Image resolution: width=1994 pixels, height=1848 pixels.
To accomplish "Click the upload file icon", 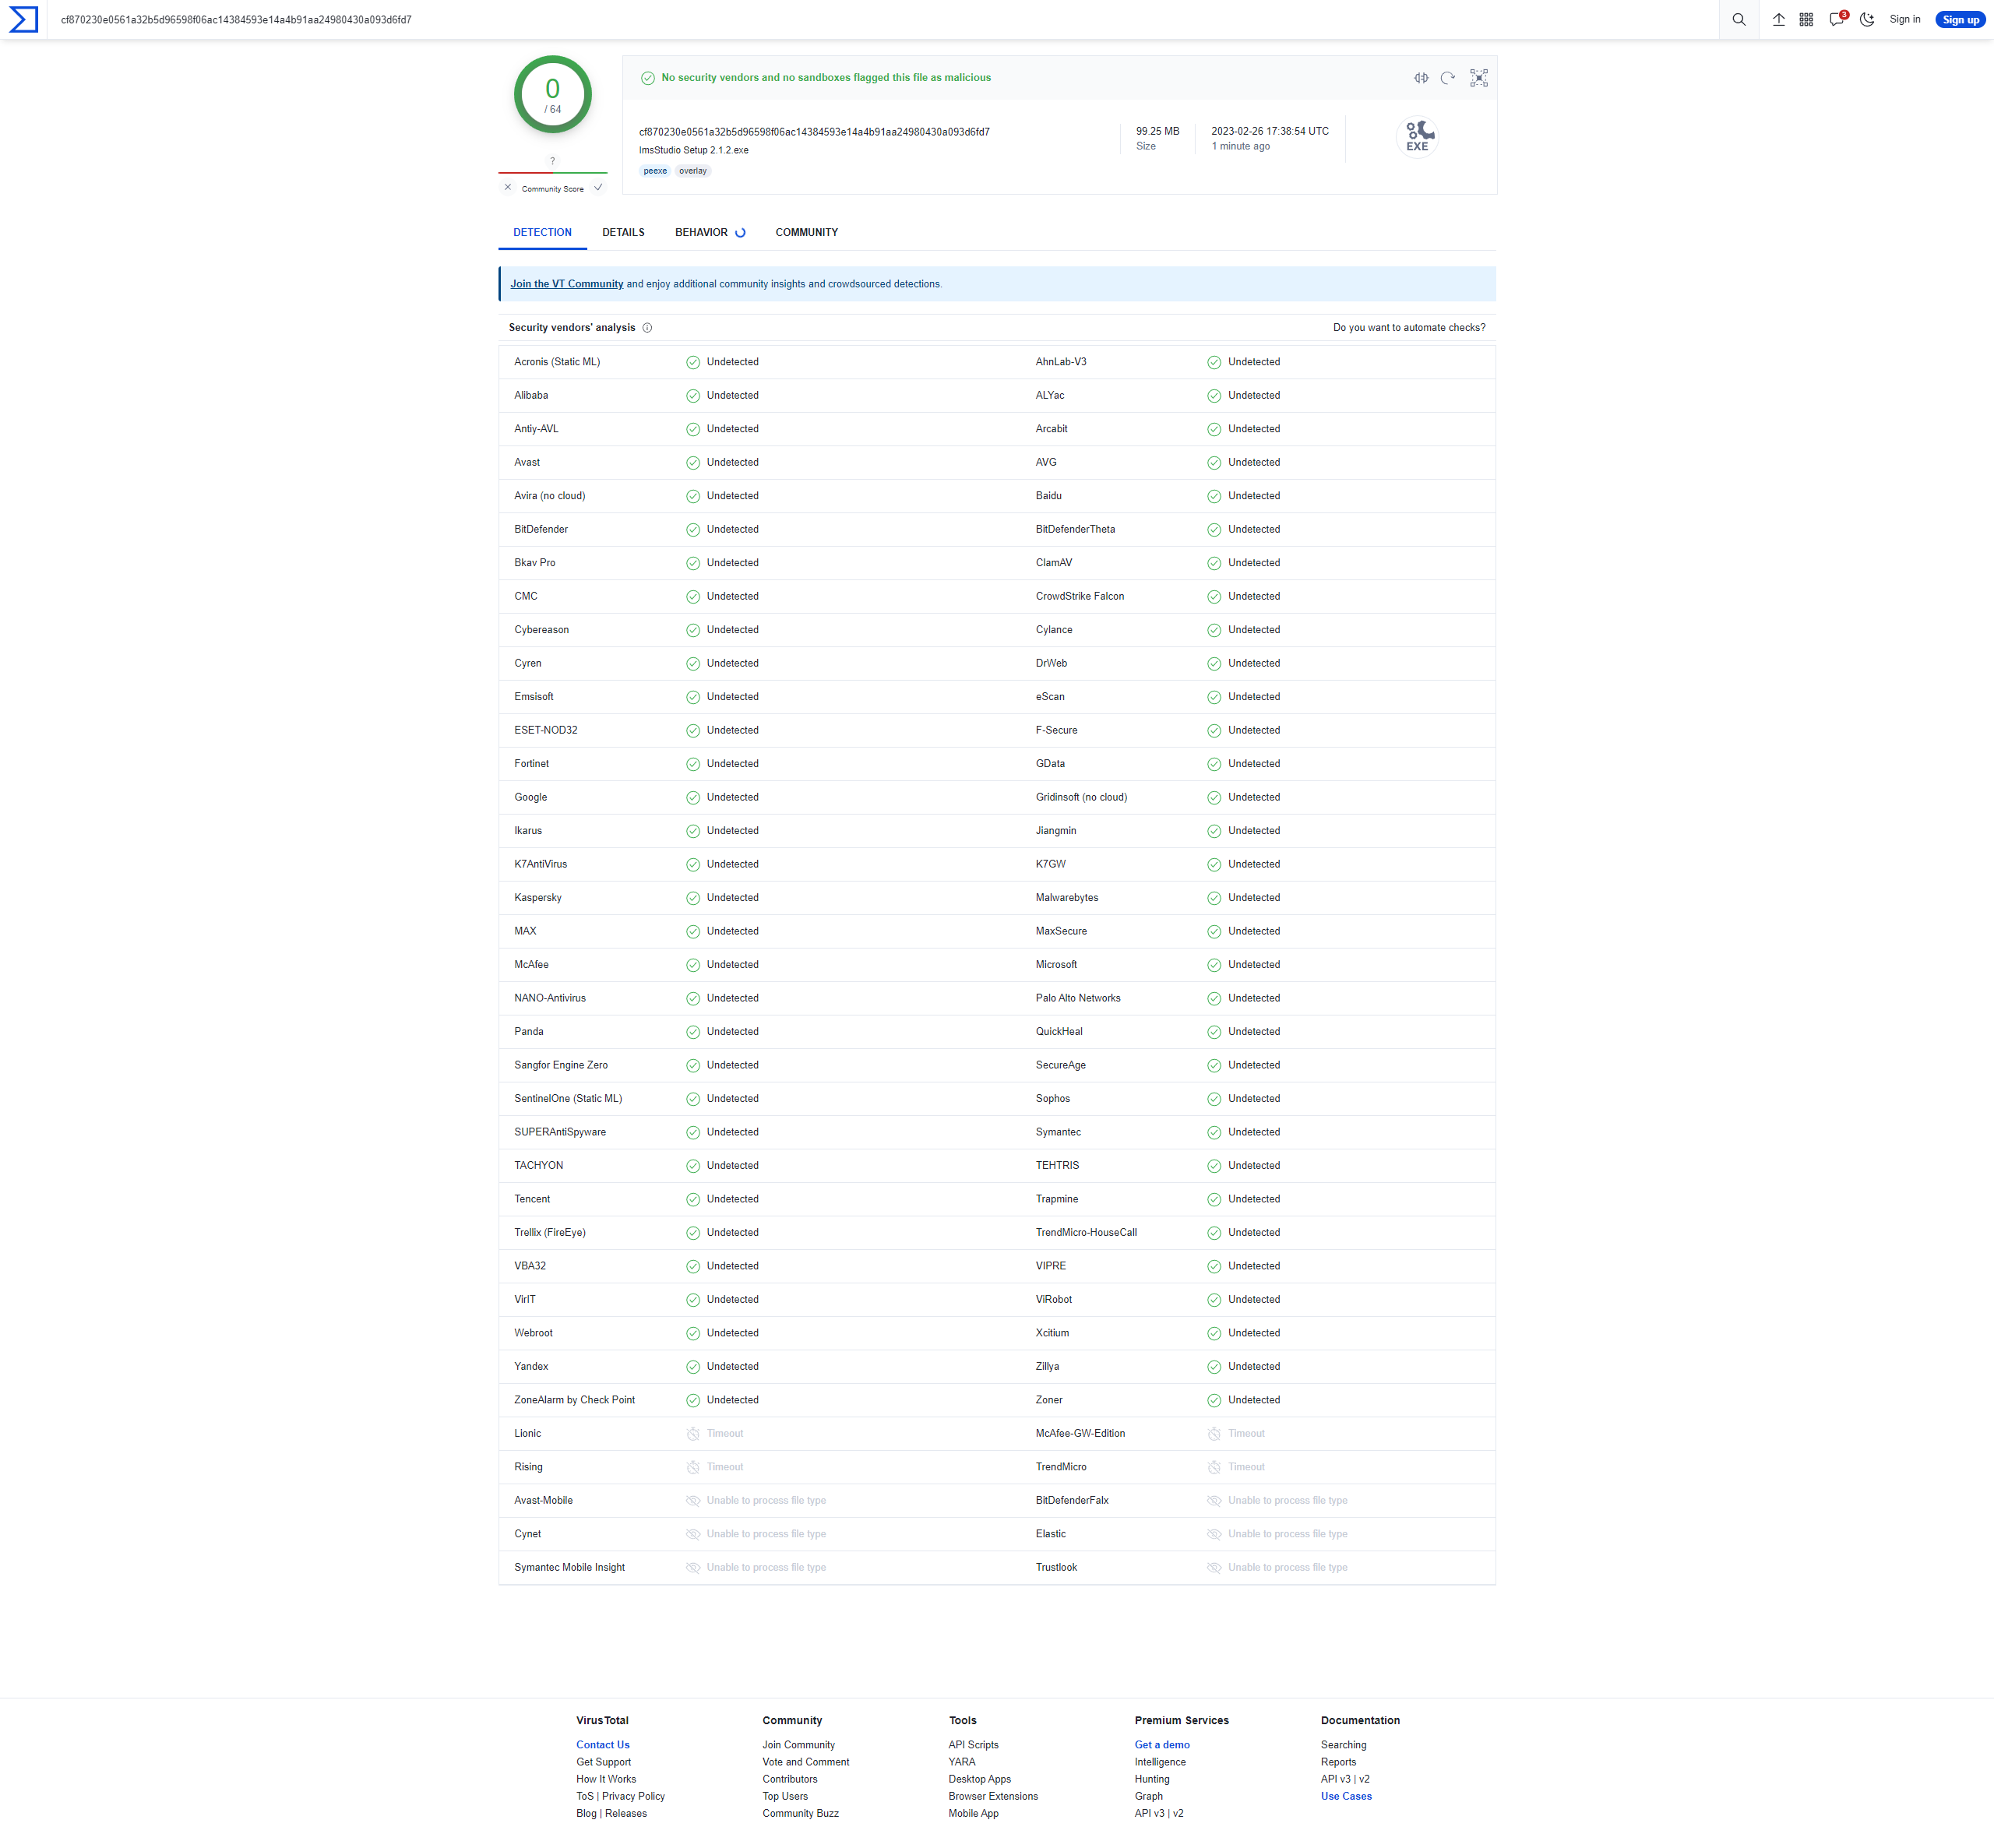I will tap(1778, 19).
